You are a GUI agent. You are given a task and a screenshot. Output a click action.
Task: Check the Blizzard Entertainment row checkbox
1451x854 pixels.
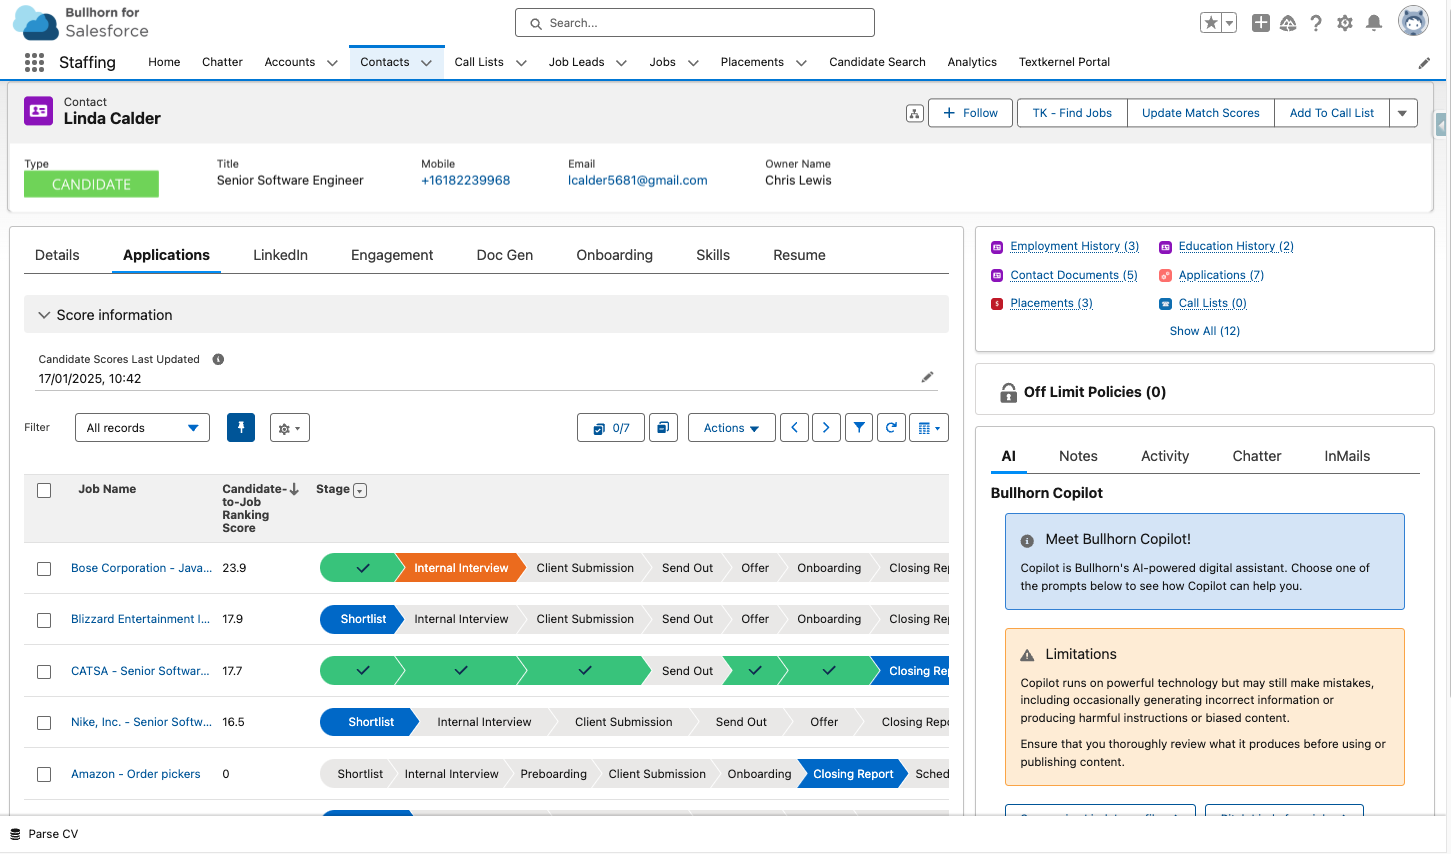[x=44, y=620]
